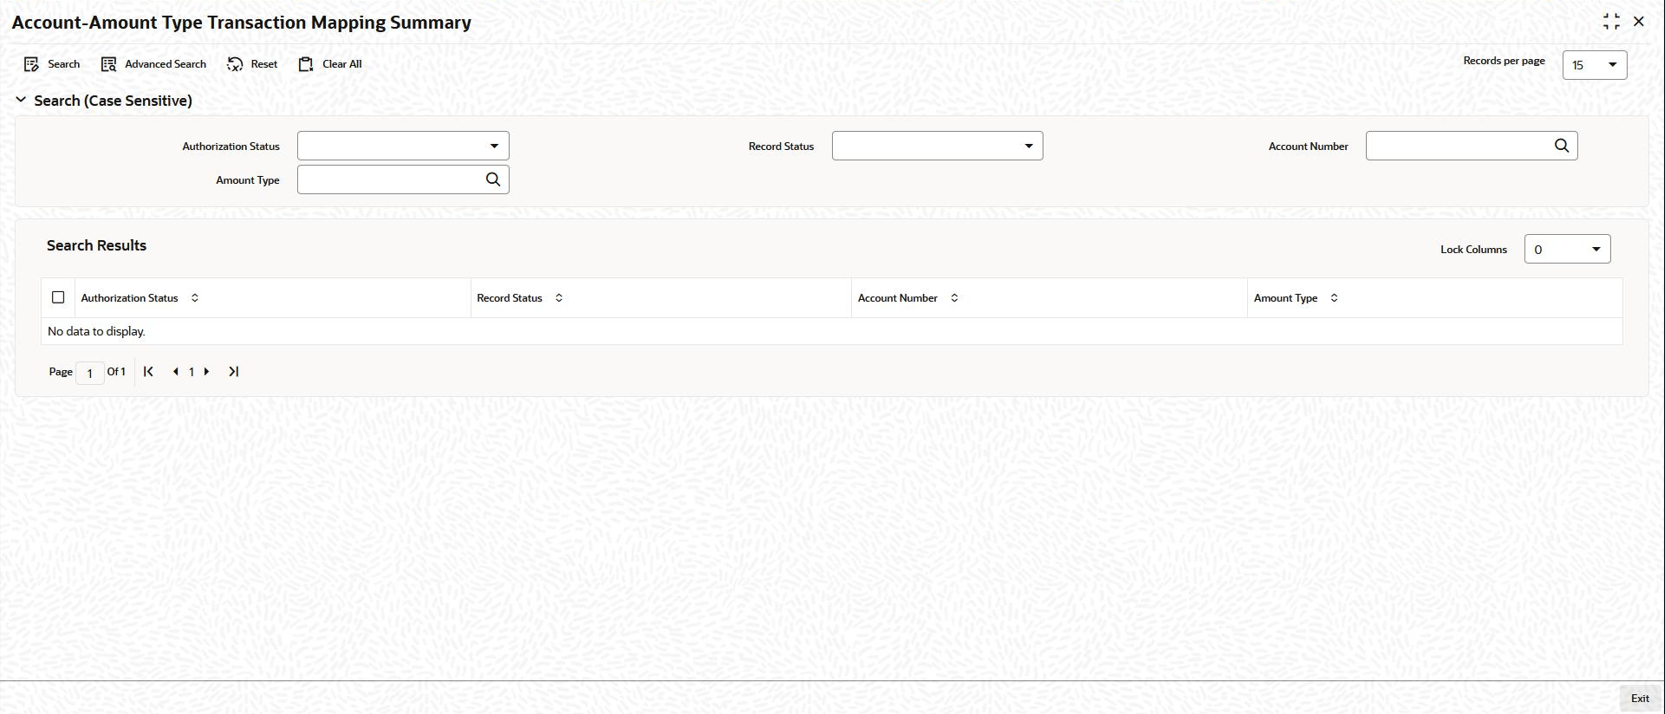Open the Authorization Status dropdown
The width and height of the screenshot is (1665, 714).
(403, 146)
